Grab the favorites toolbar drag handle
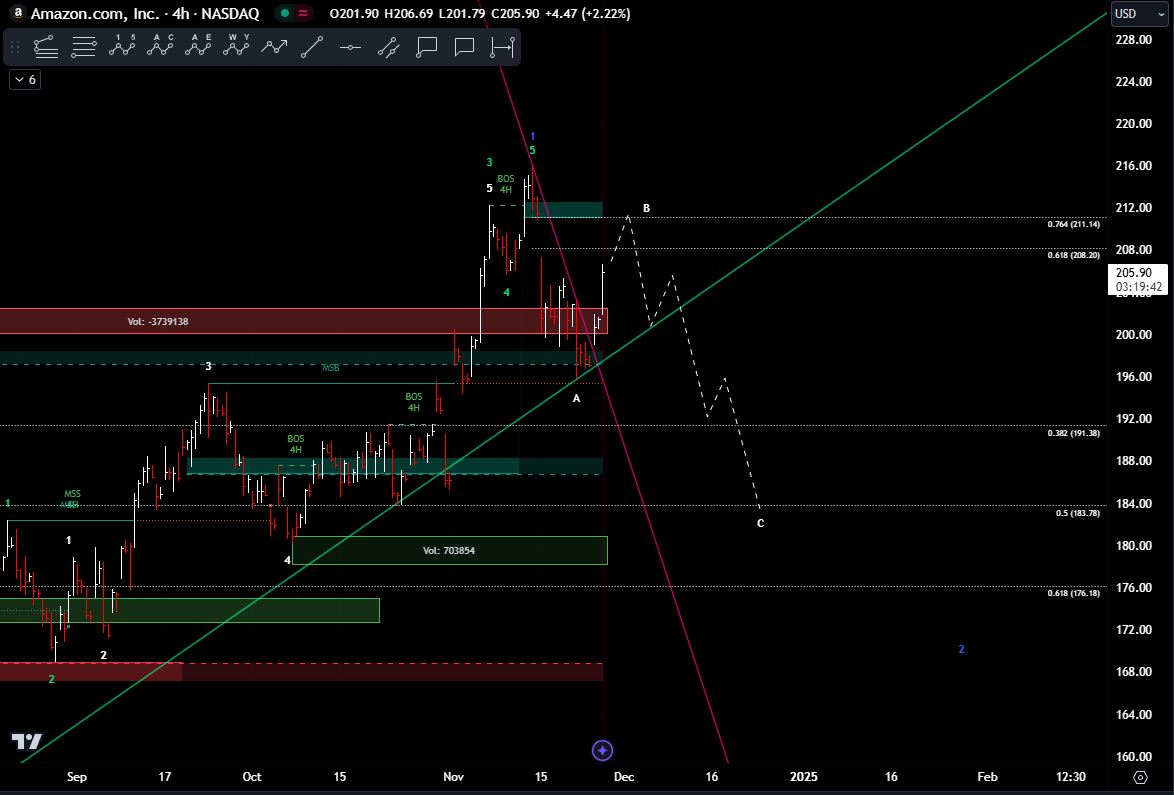Image resolution: width=1174 pixels, height=795 pixels. [x=14, y=47]
